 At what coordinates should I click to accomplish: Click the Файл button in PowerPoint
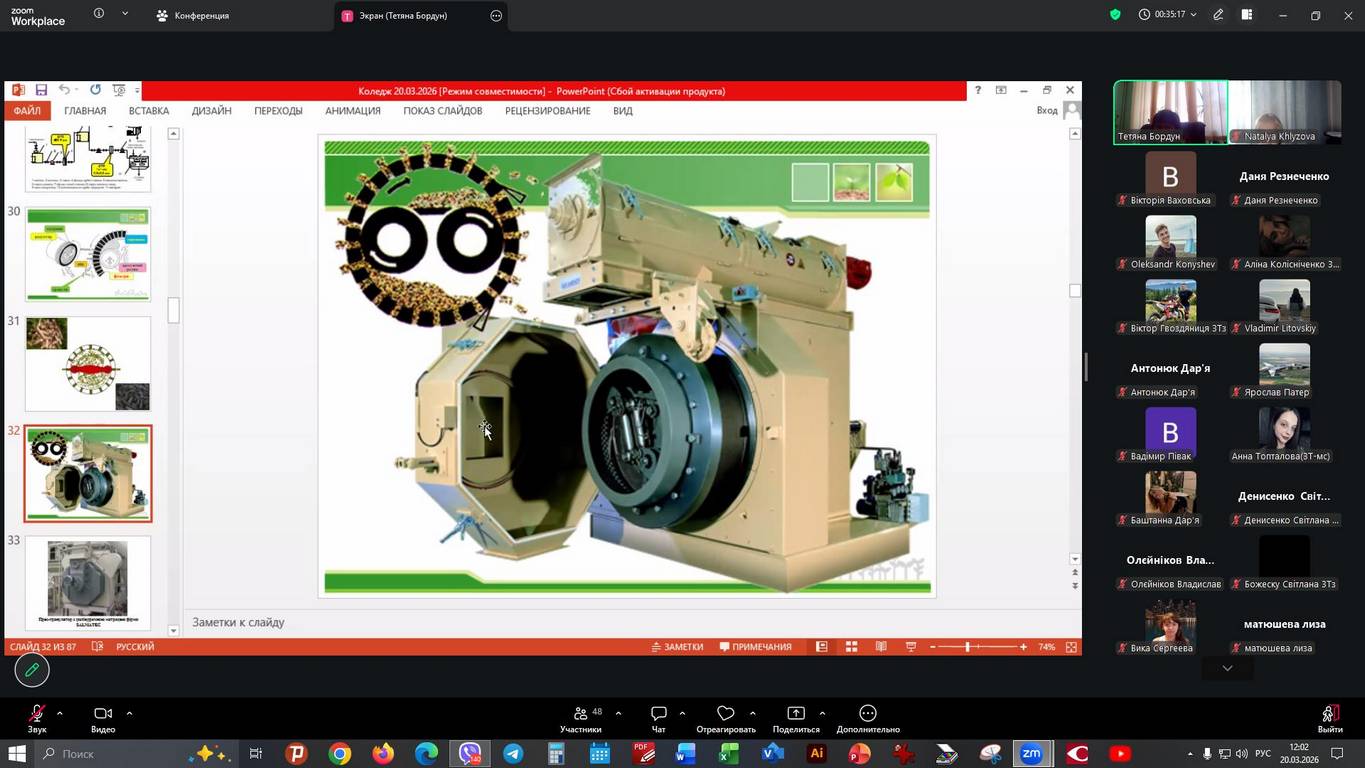[x=27, y=111]
